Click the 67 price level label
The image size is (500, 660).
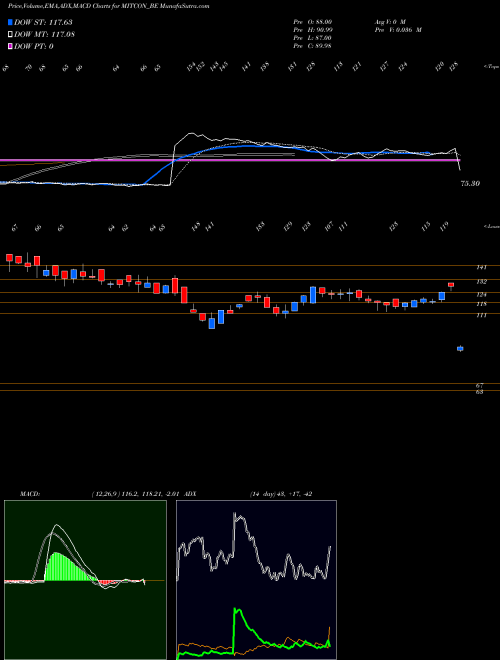point(481,385)
